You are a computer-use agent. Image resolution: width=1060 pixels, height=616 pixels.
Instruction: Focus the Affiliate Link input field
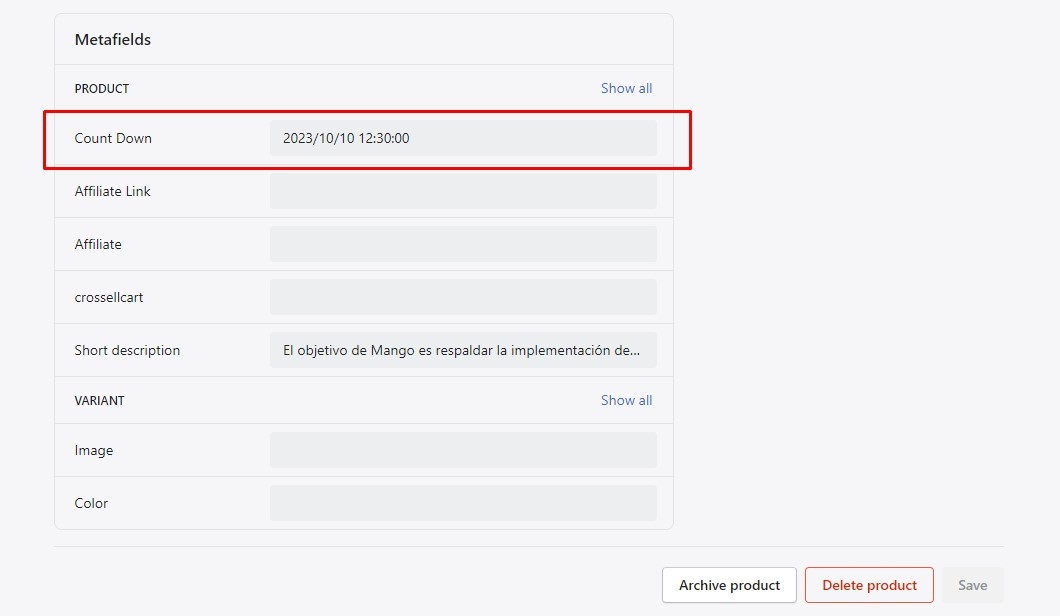[463, 191]
